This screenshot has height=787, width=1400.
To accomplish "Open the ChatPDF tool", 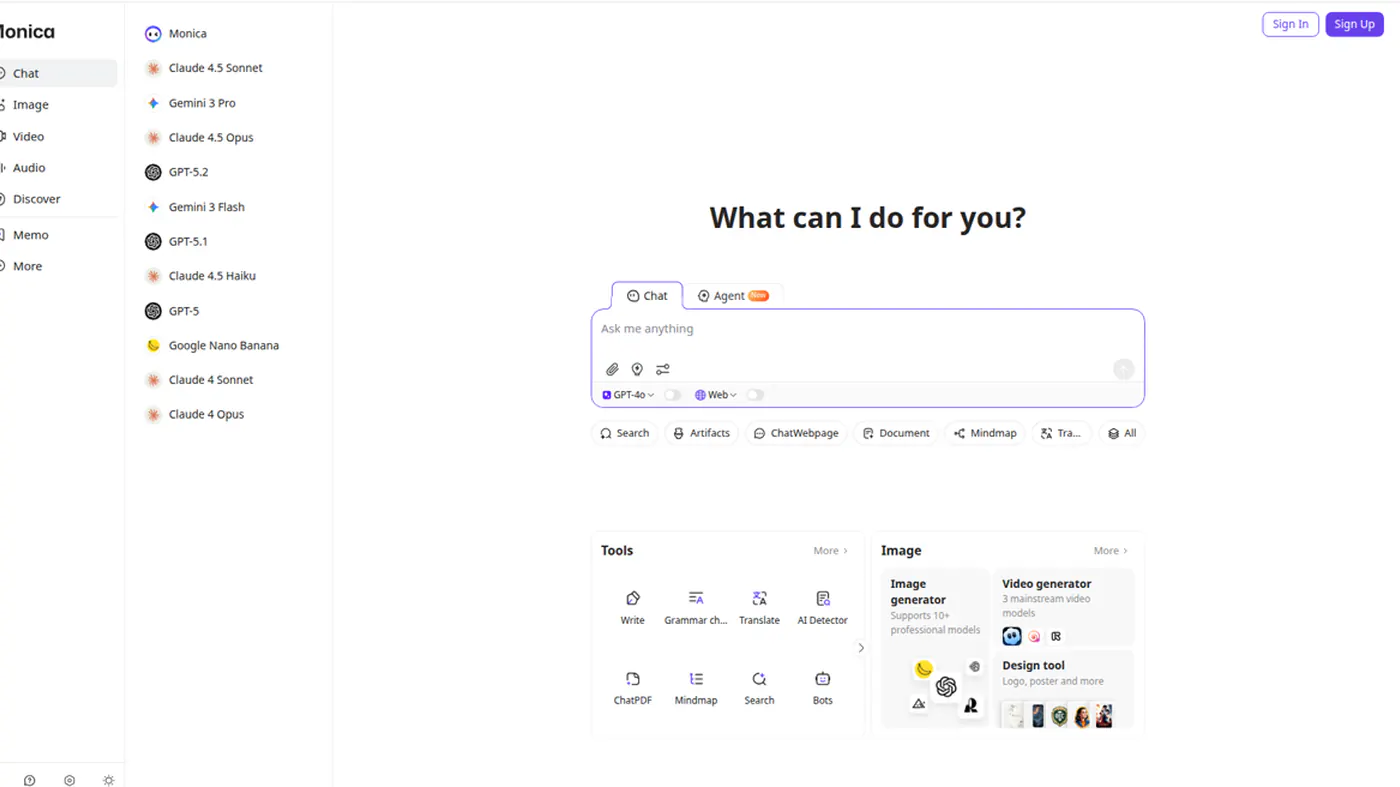I will 633,688.
